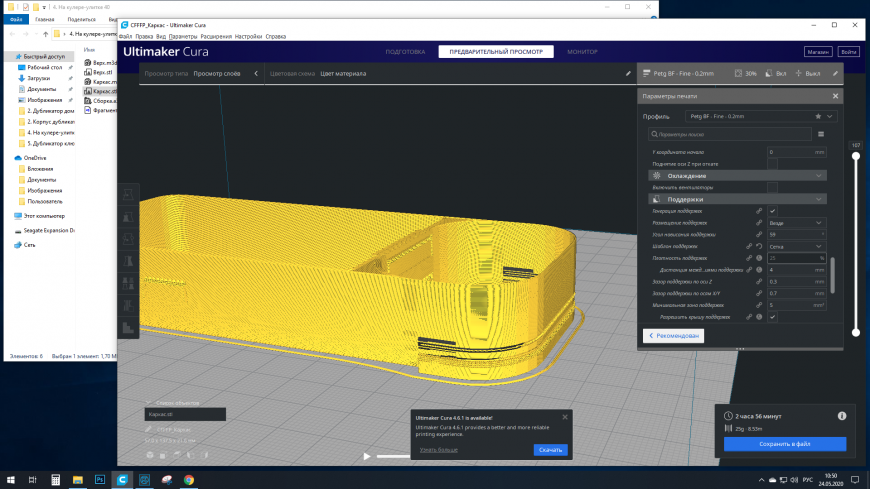Switch to right side view icon
The image size is (870, 489).
[x=205, y=455]
